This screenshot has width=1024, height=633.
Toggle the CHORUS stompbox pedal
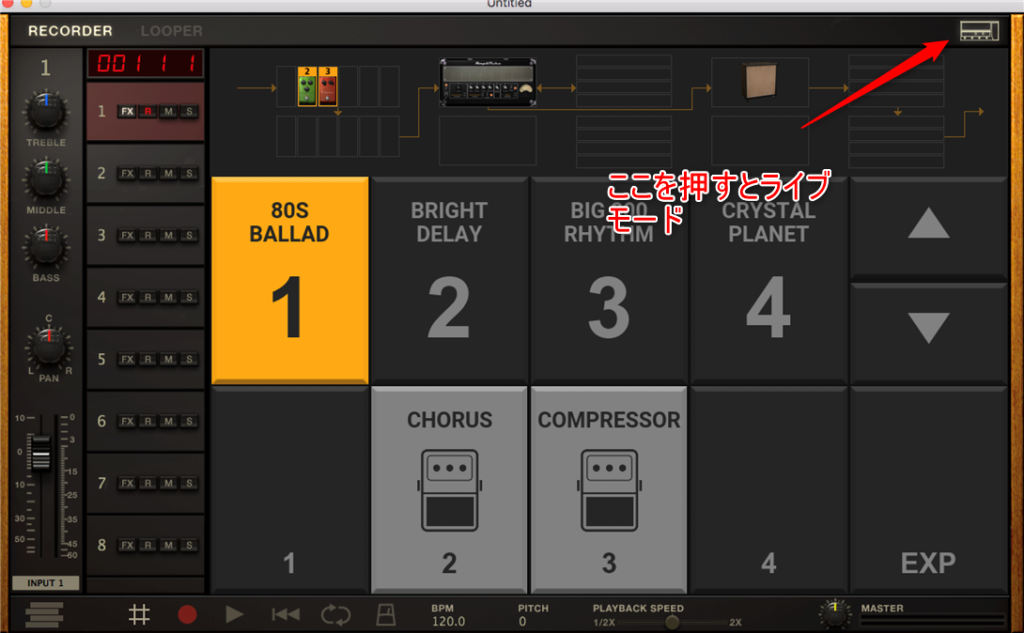[x=449, y=489]
